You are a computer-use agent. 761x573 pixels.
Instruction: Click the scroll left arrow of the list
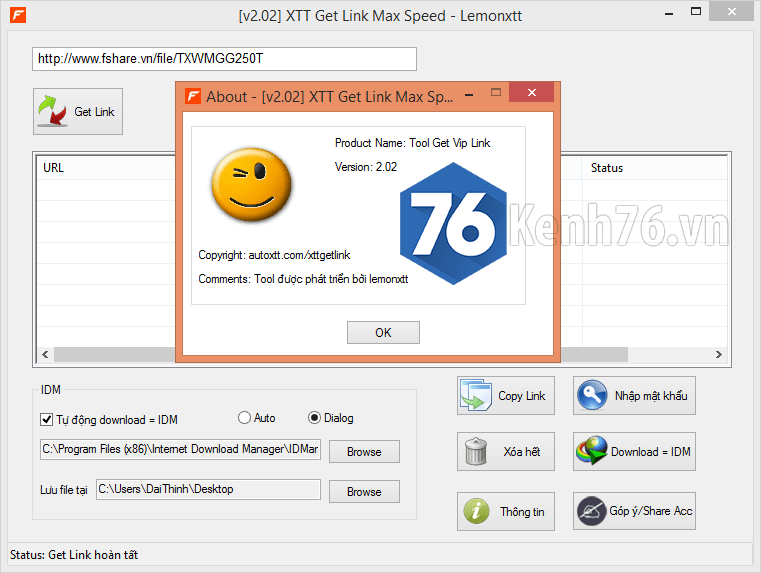pyautogui.click(x=45, y=355)
